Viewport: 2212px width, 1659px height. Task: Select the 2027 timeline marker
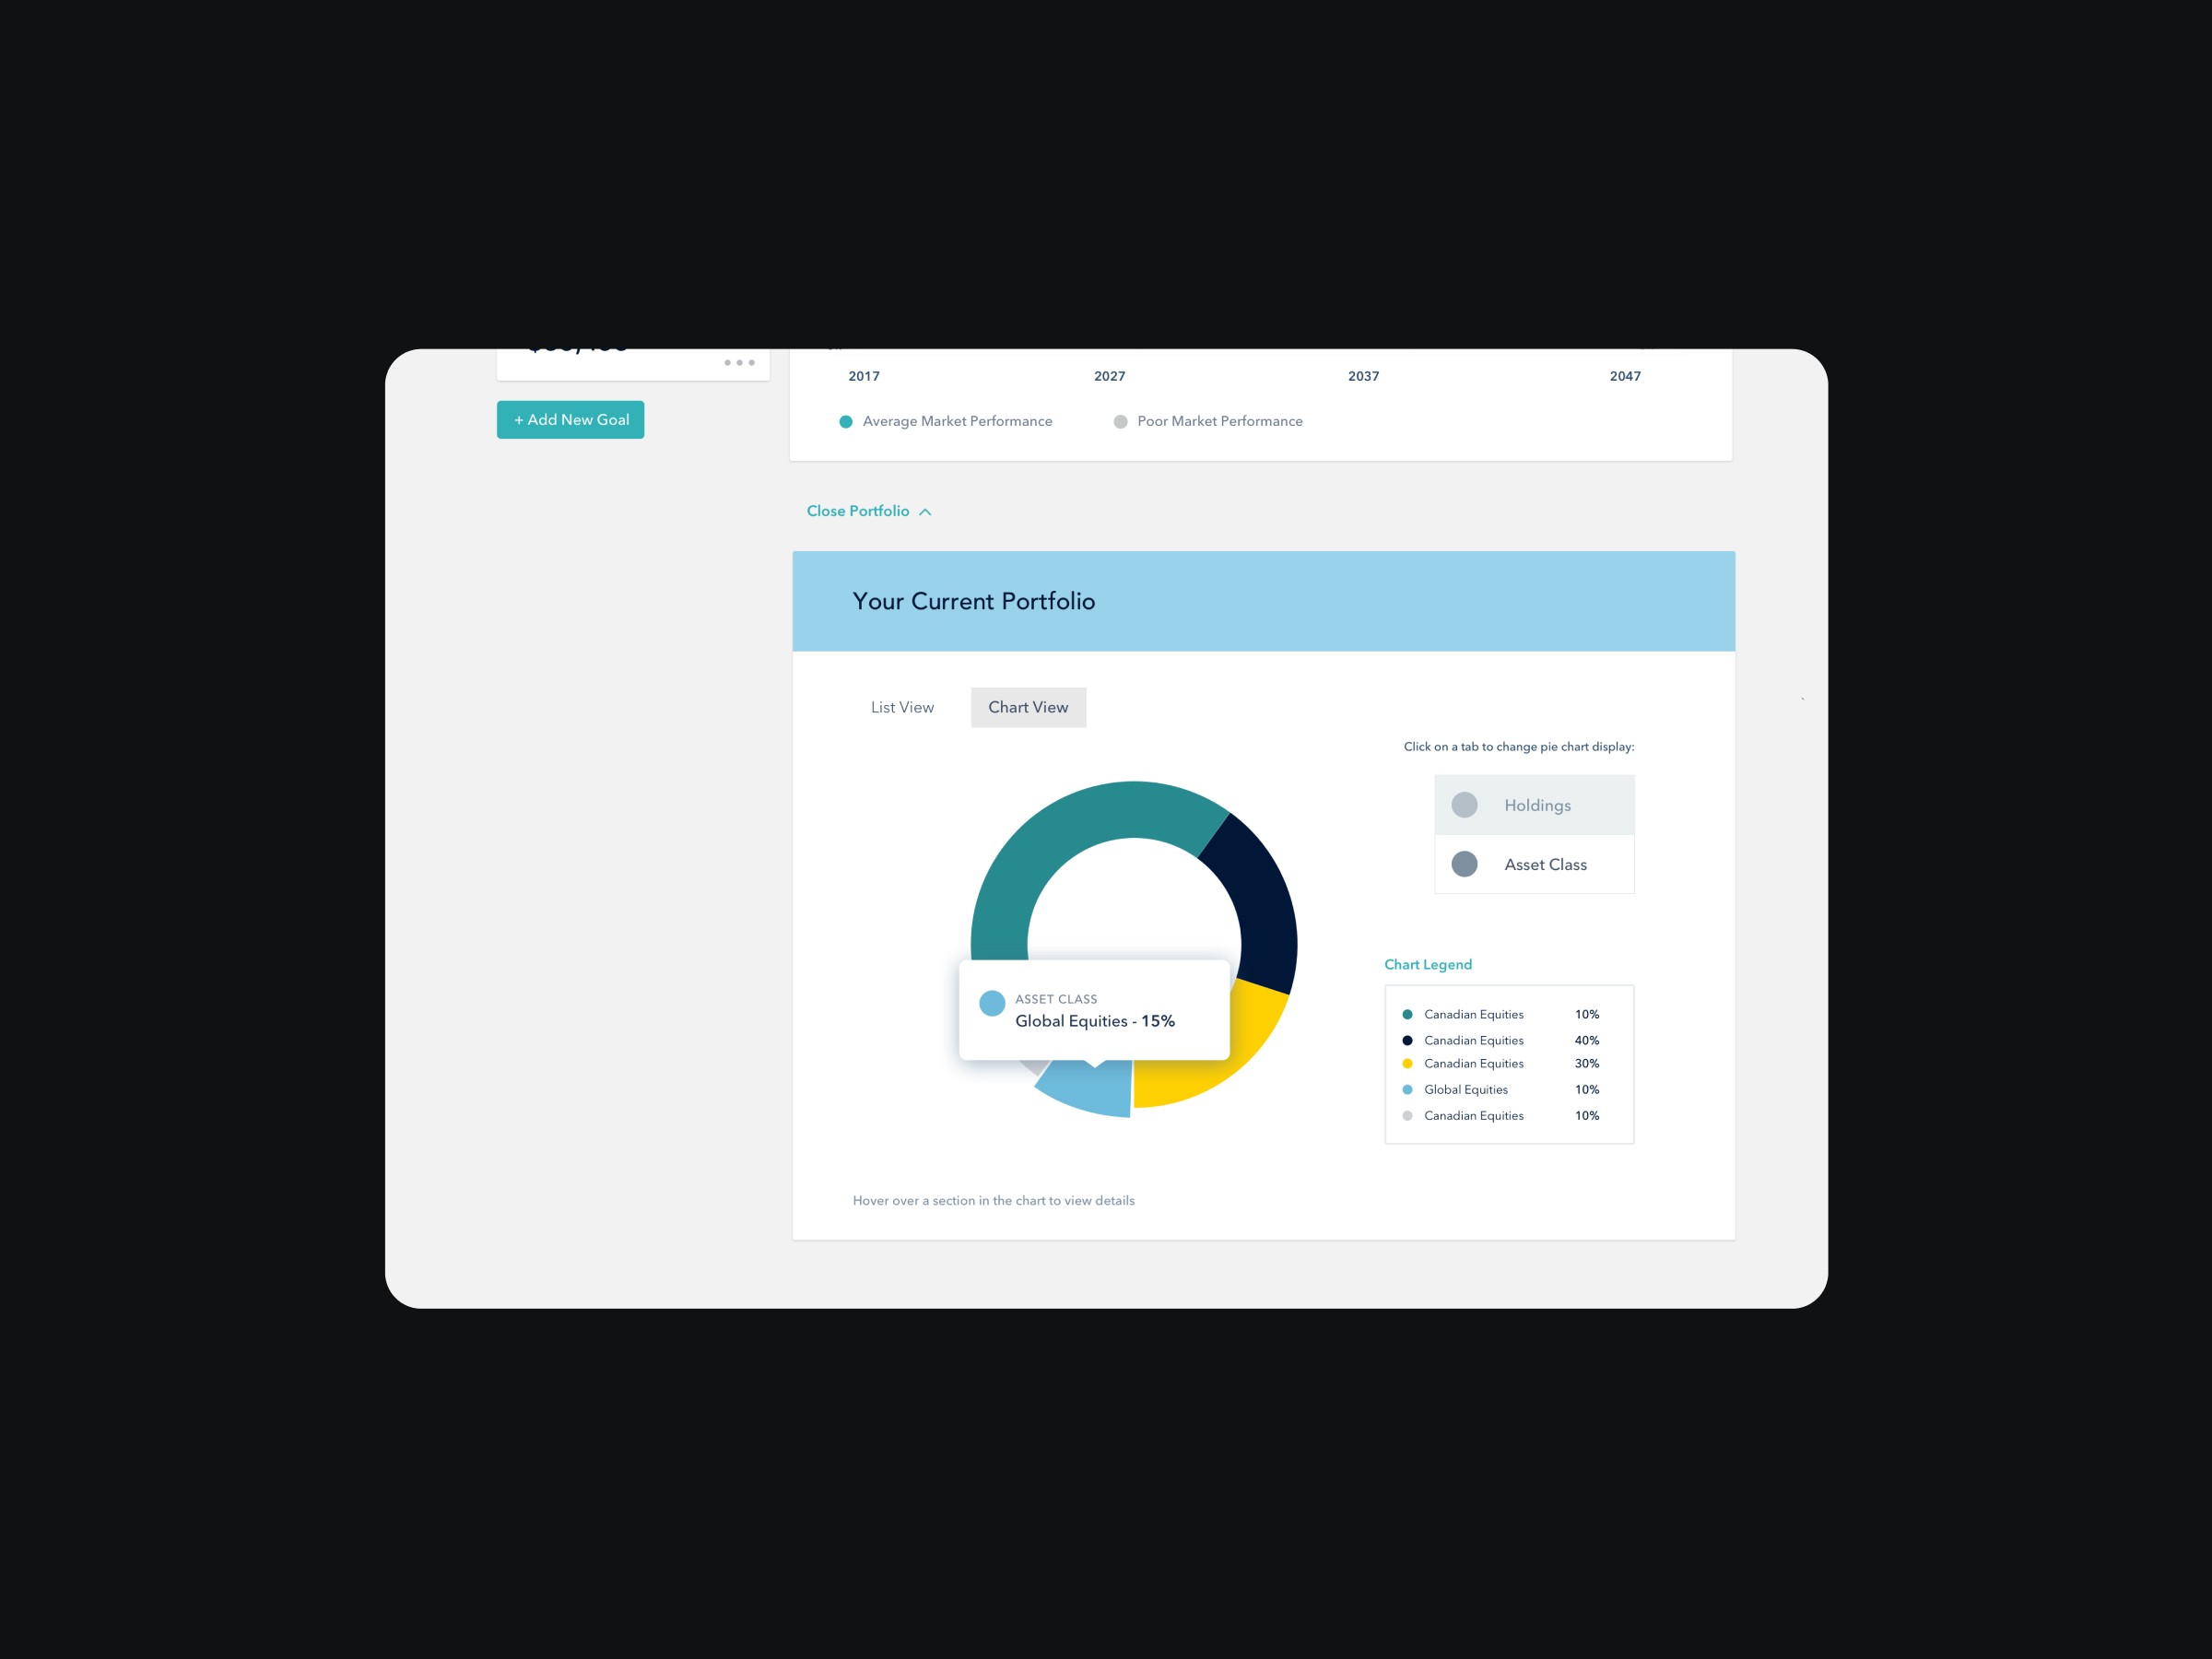tap(1113, 375)
